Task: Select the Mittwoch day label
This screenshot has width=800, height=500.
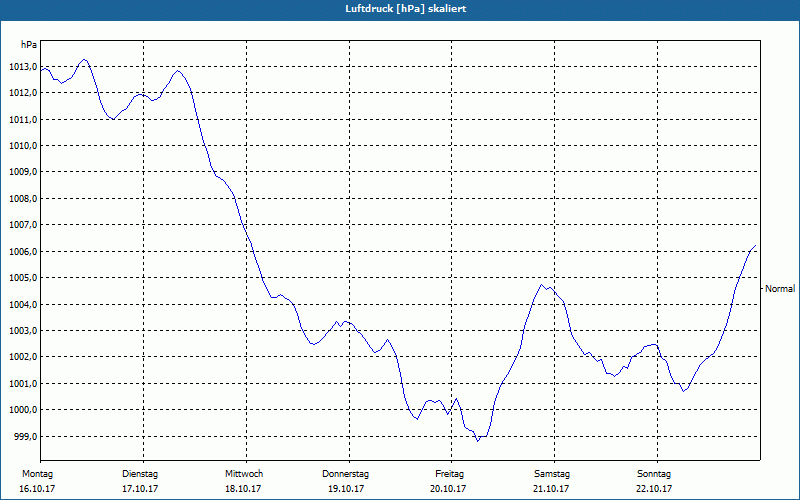Action: tap(244, 474)
